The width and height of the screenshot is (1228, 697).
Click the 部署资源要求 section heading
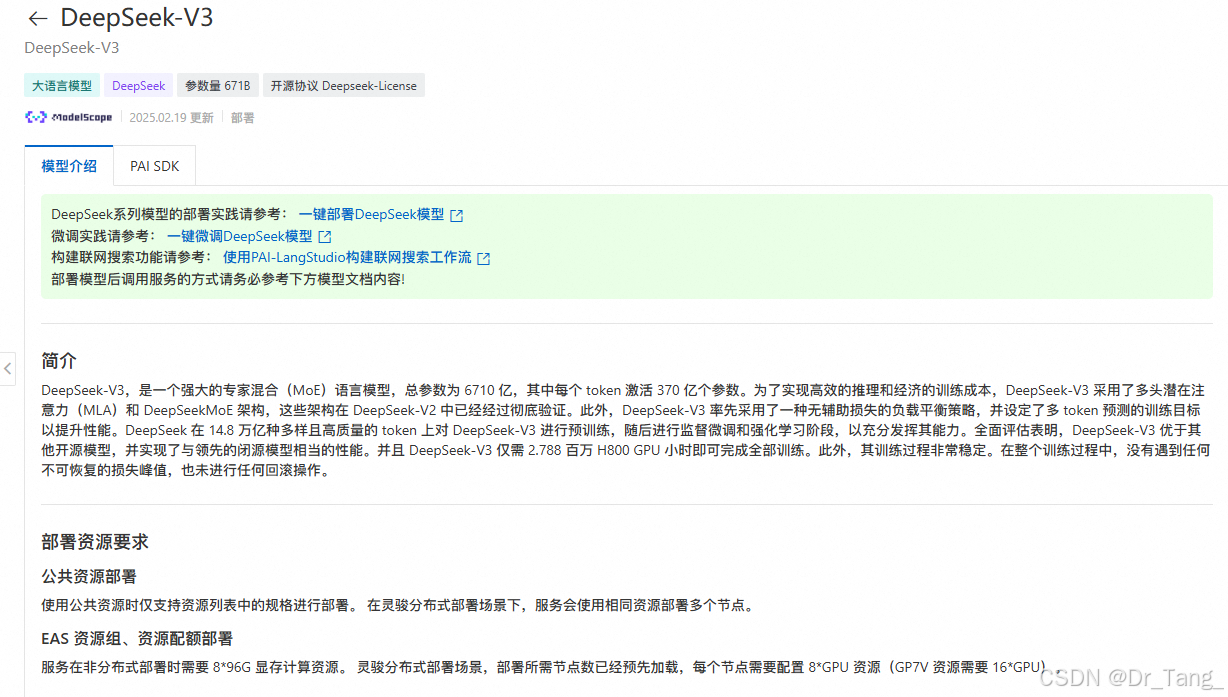pyautogui.click(x=95, y=541)
